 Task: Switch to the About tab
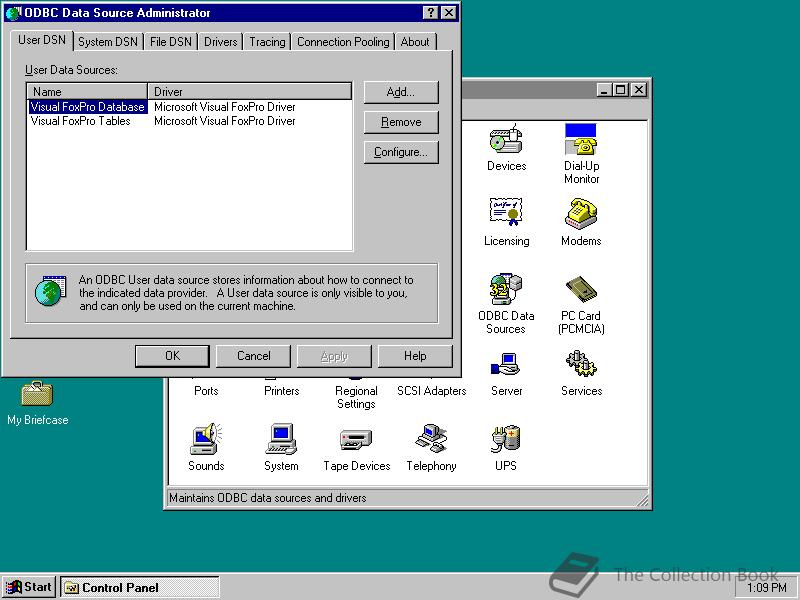pyautogui.click(x=415, y=42)
